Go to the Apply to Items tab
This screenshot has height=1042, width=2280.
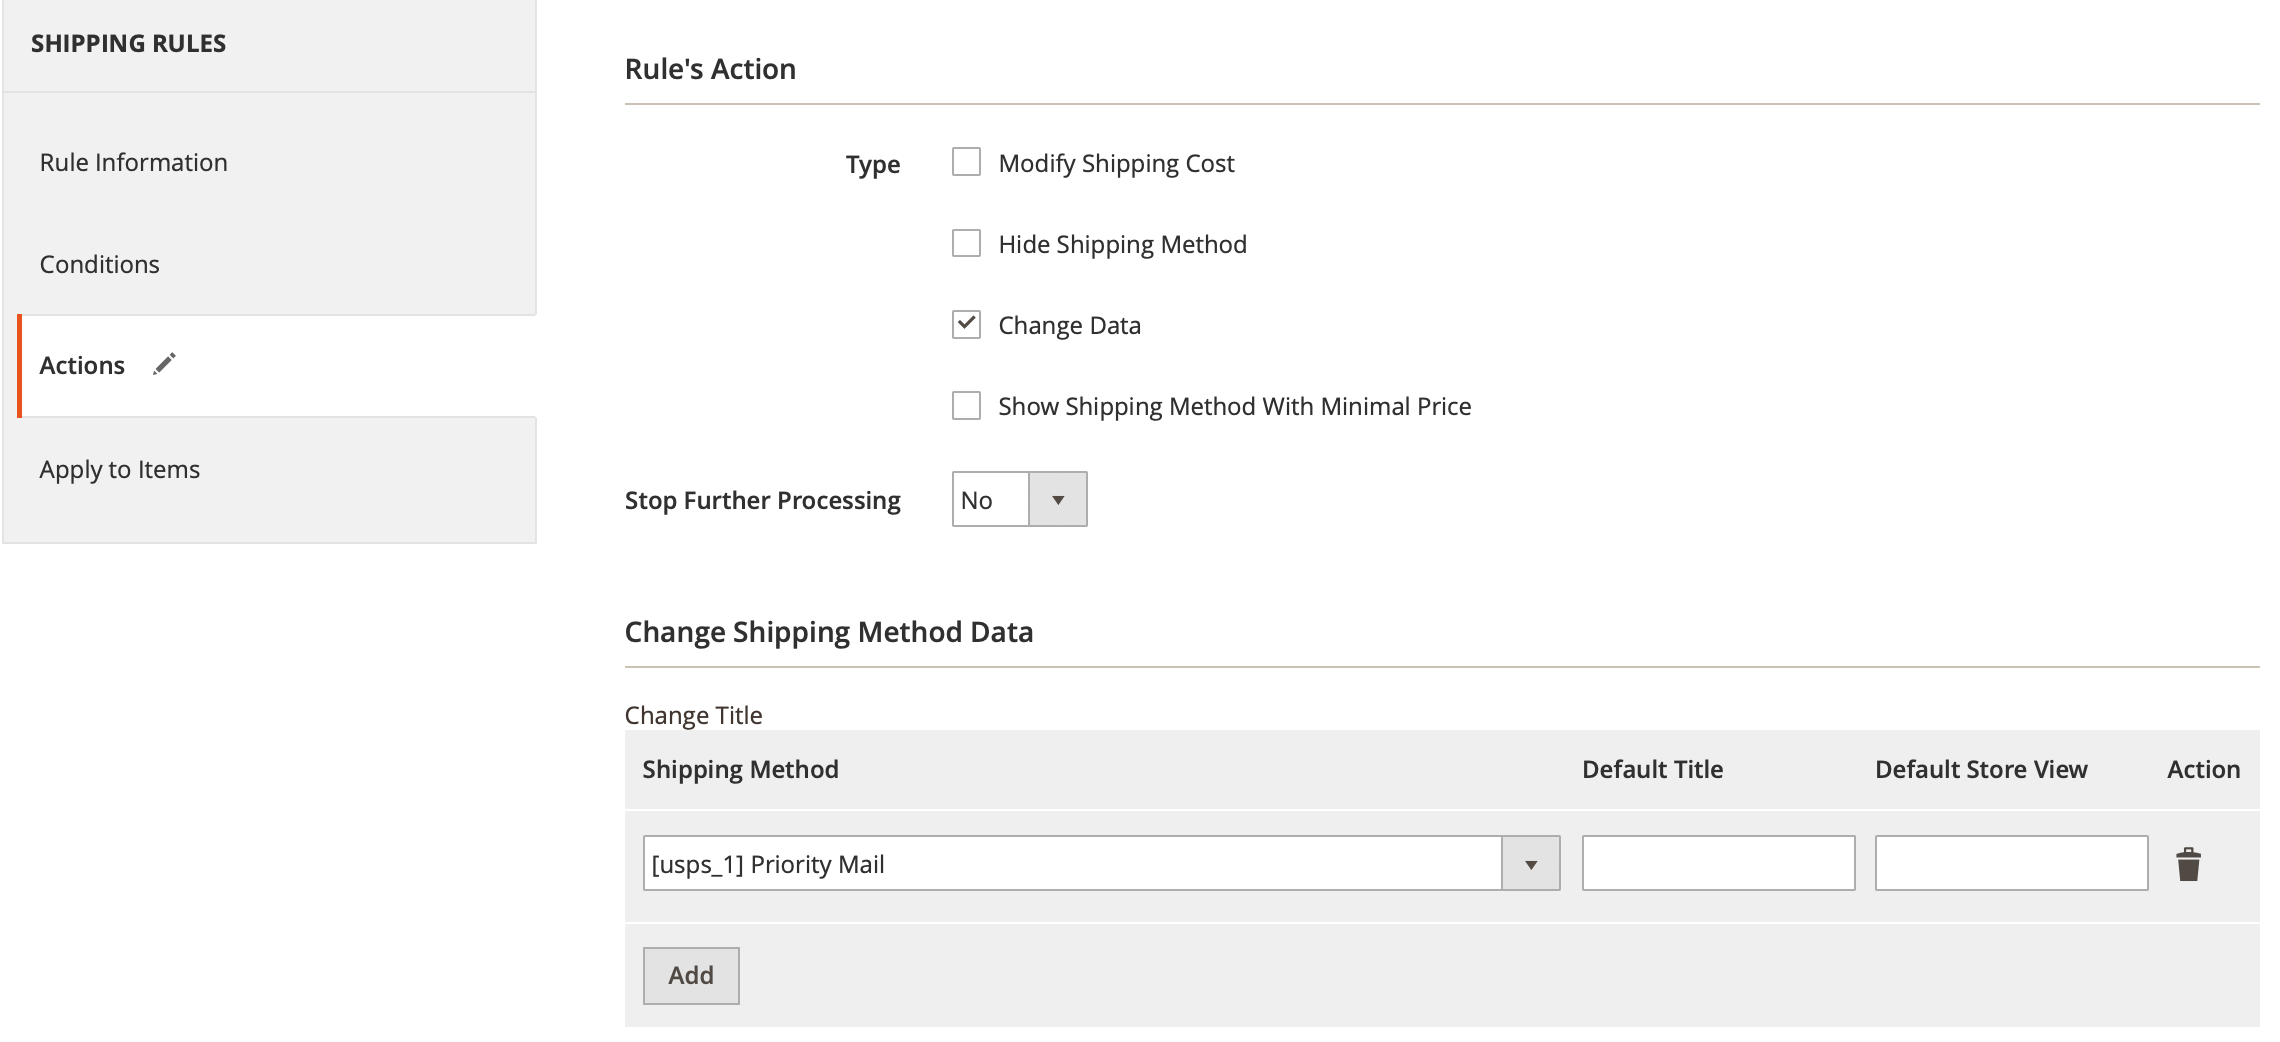click(x=120, y=469)
